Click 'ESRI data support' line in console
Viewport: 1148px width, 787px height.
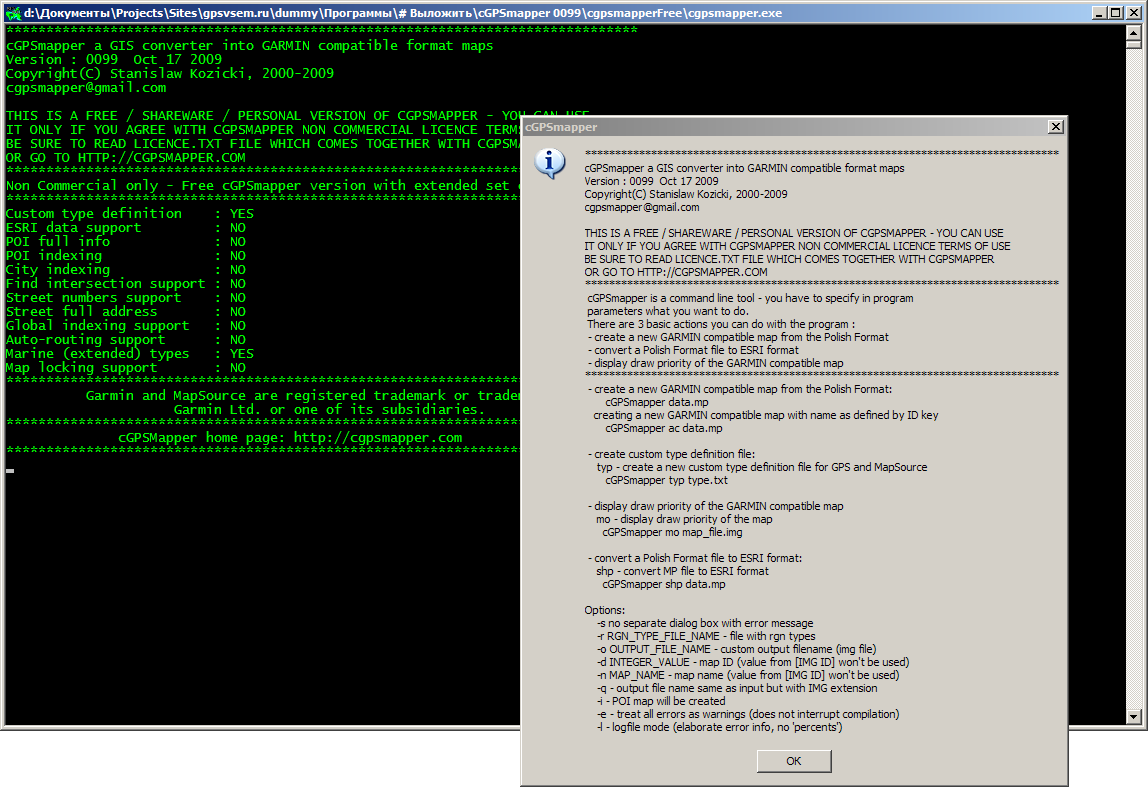(x=126, y=228)
